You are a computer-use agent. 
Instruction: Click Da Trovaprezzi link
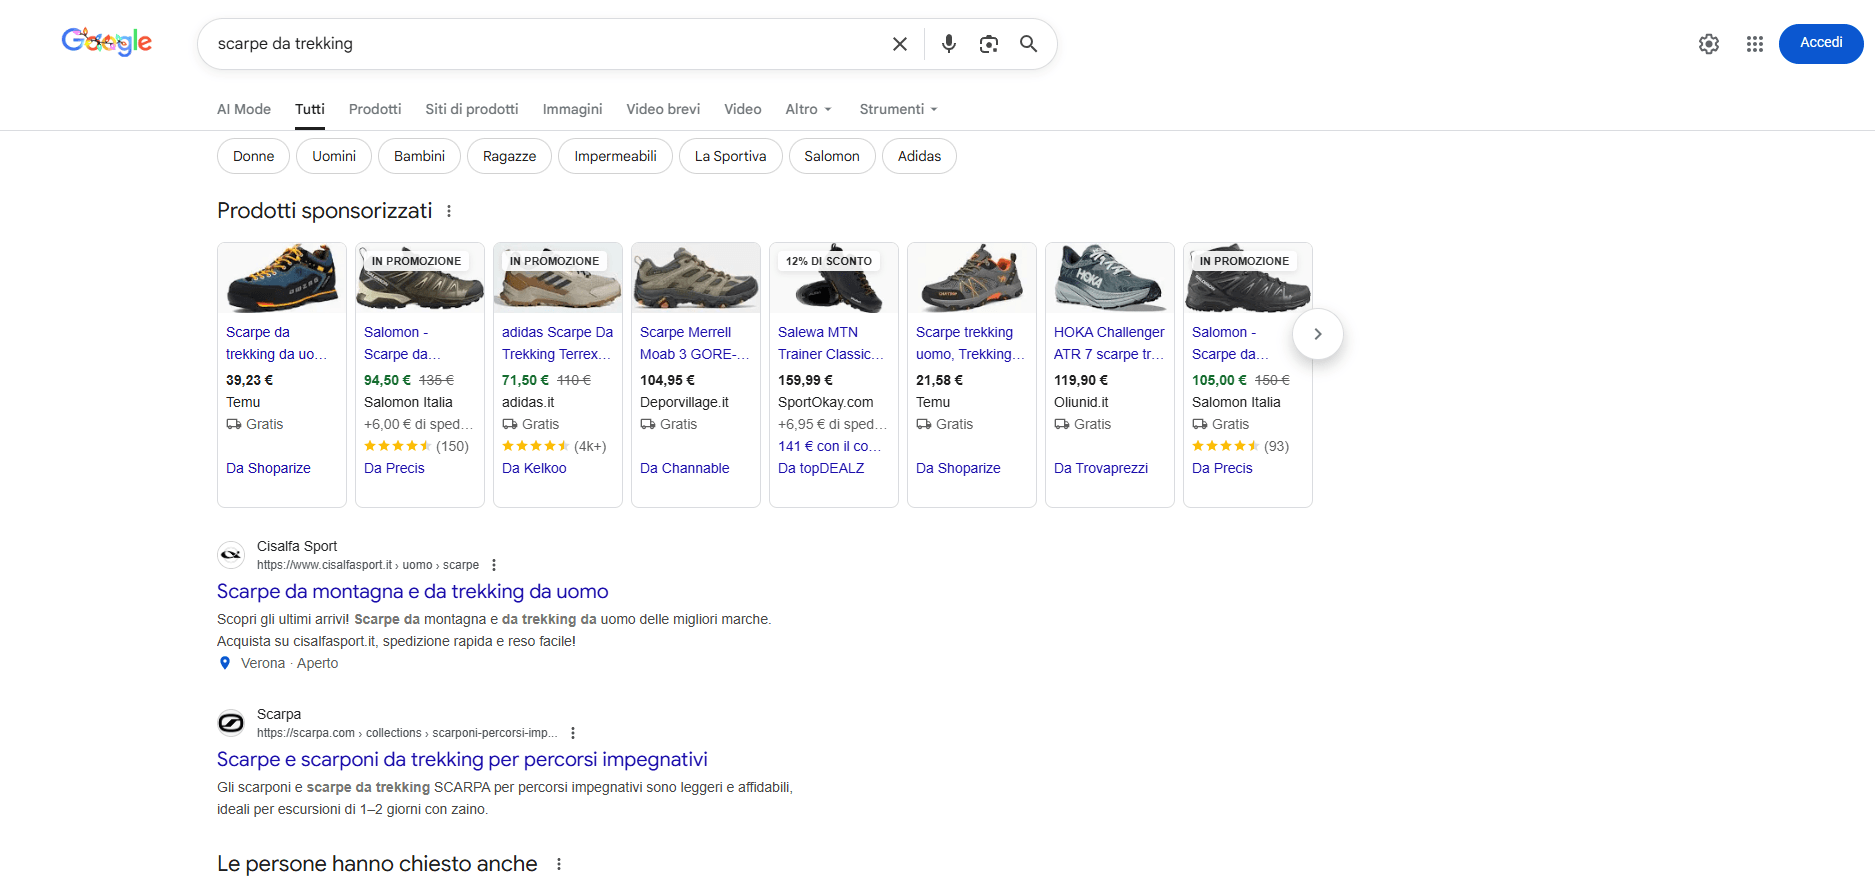click(1101, 468)
